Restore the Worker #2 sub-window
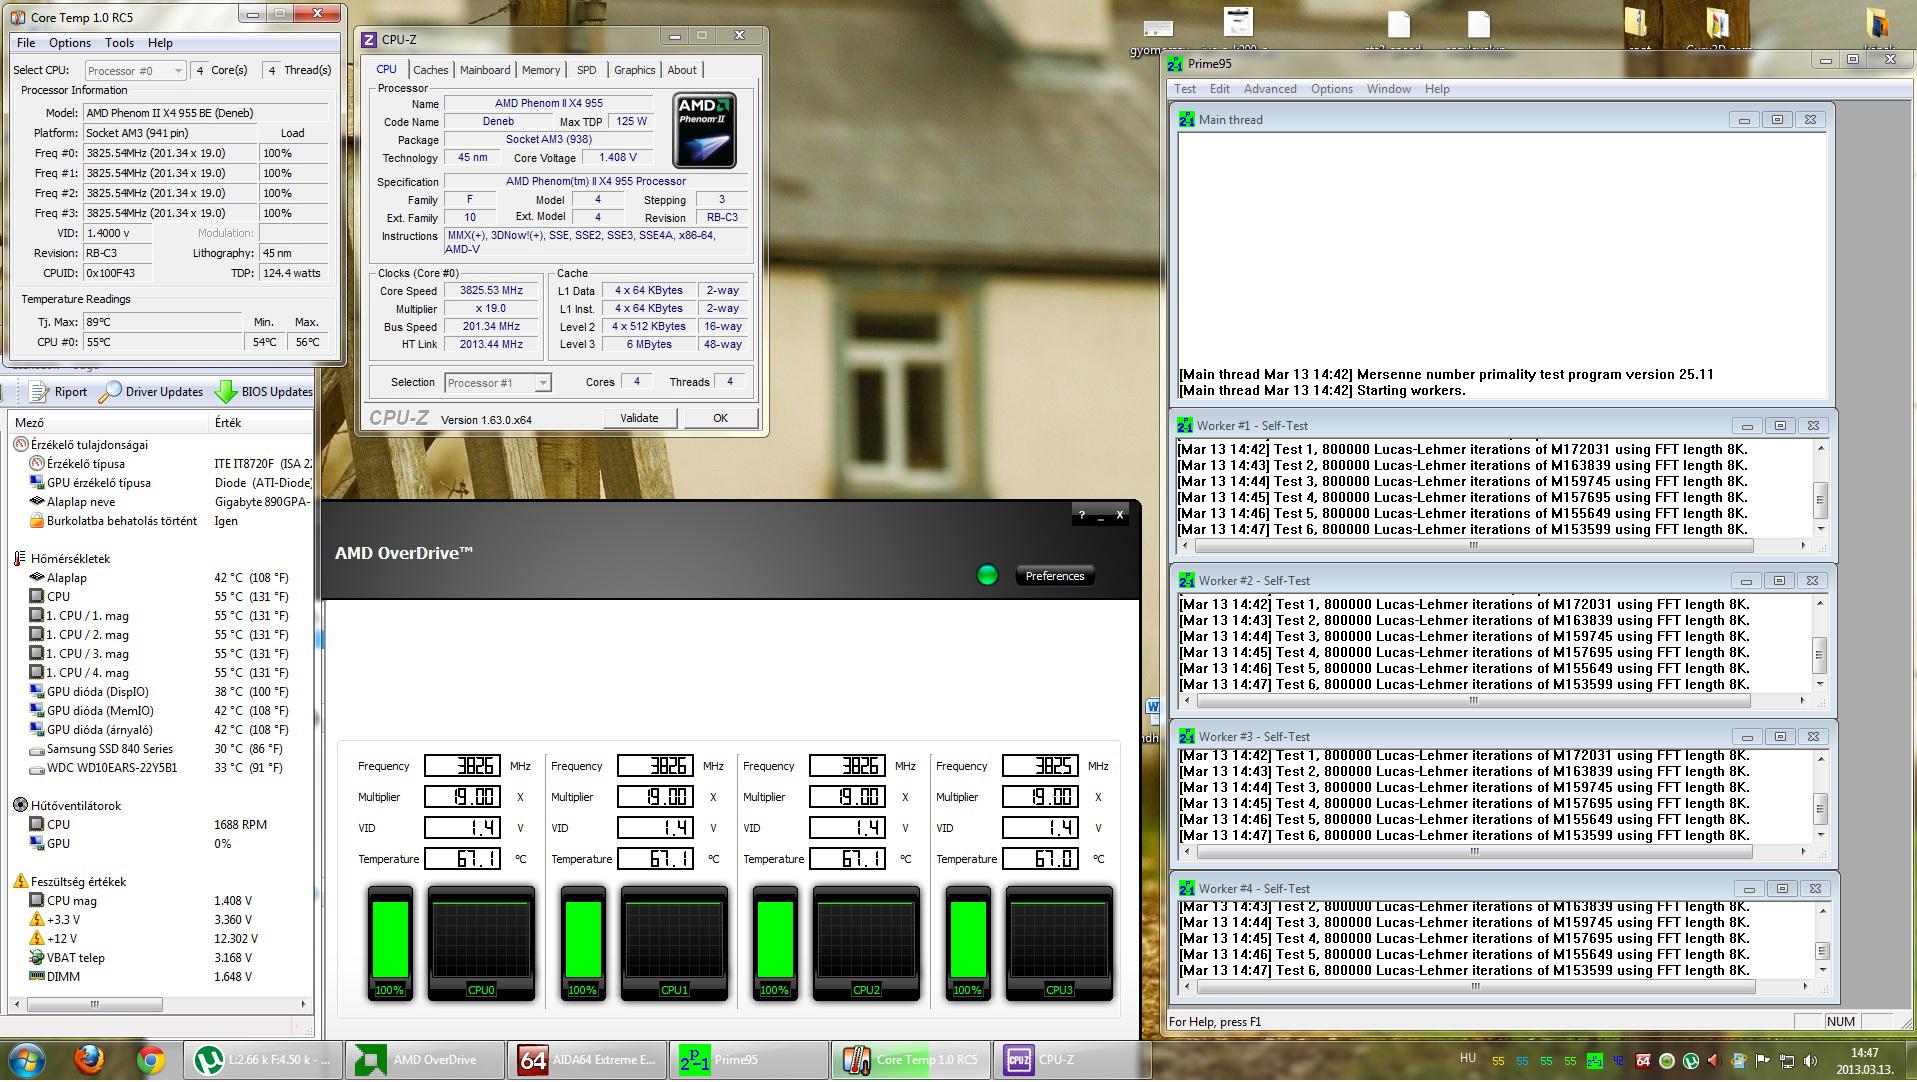 (1779, 581)
